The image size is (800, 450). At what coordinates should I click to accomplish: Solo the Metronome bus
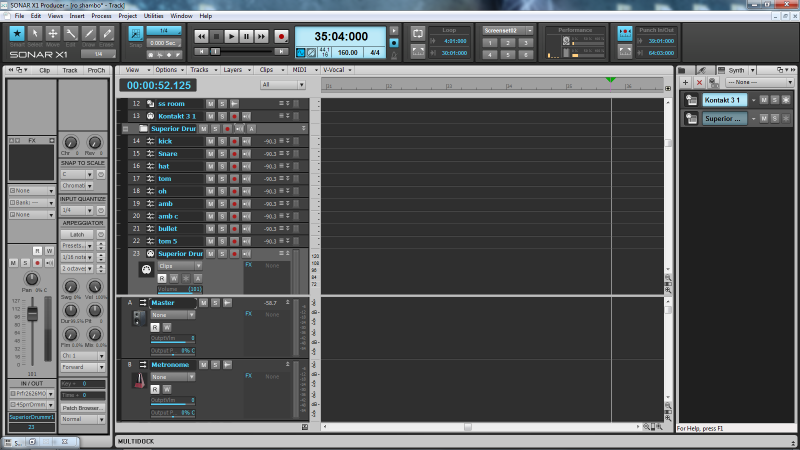[x=215, y=365]
